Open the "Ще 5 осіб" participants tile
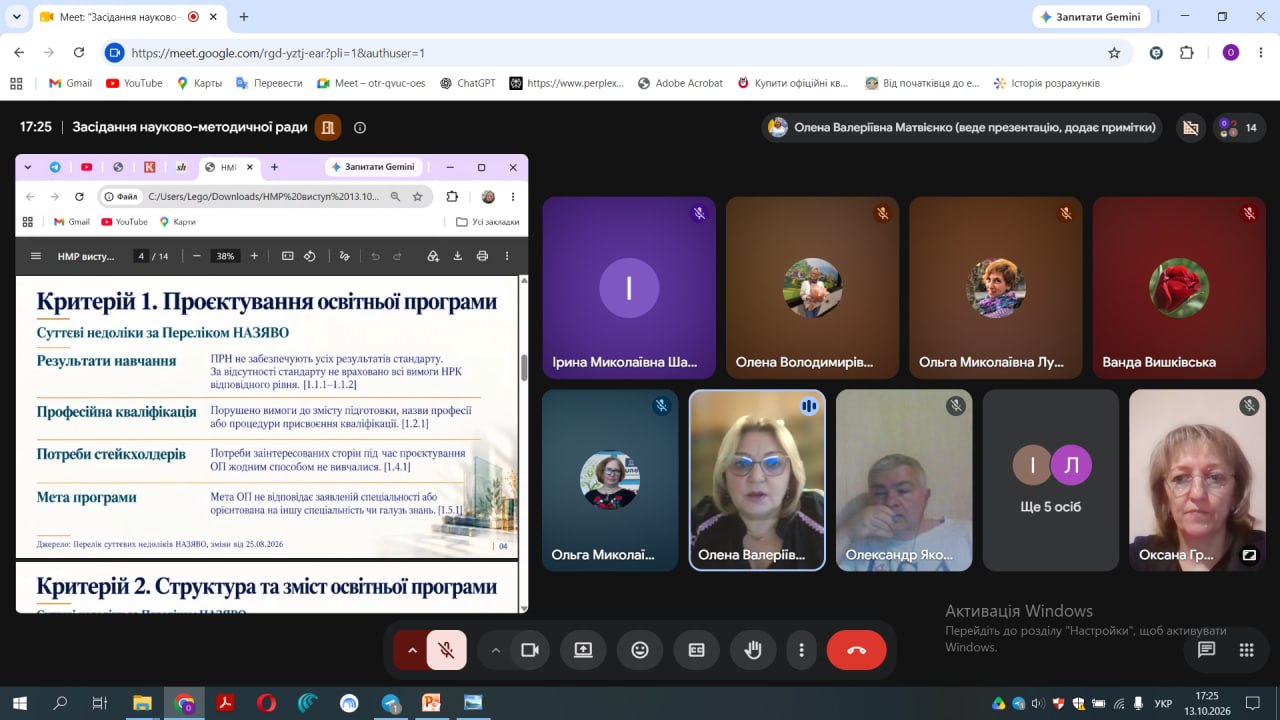Screen dimensions: 1280x720 point(1051,480)
